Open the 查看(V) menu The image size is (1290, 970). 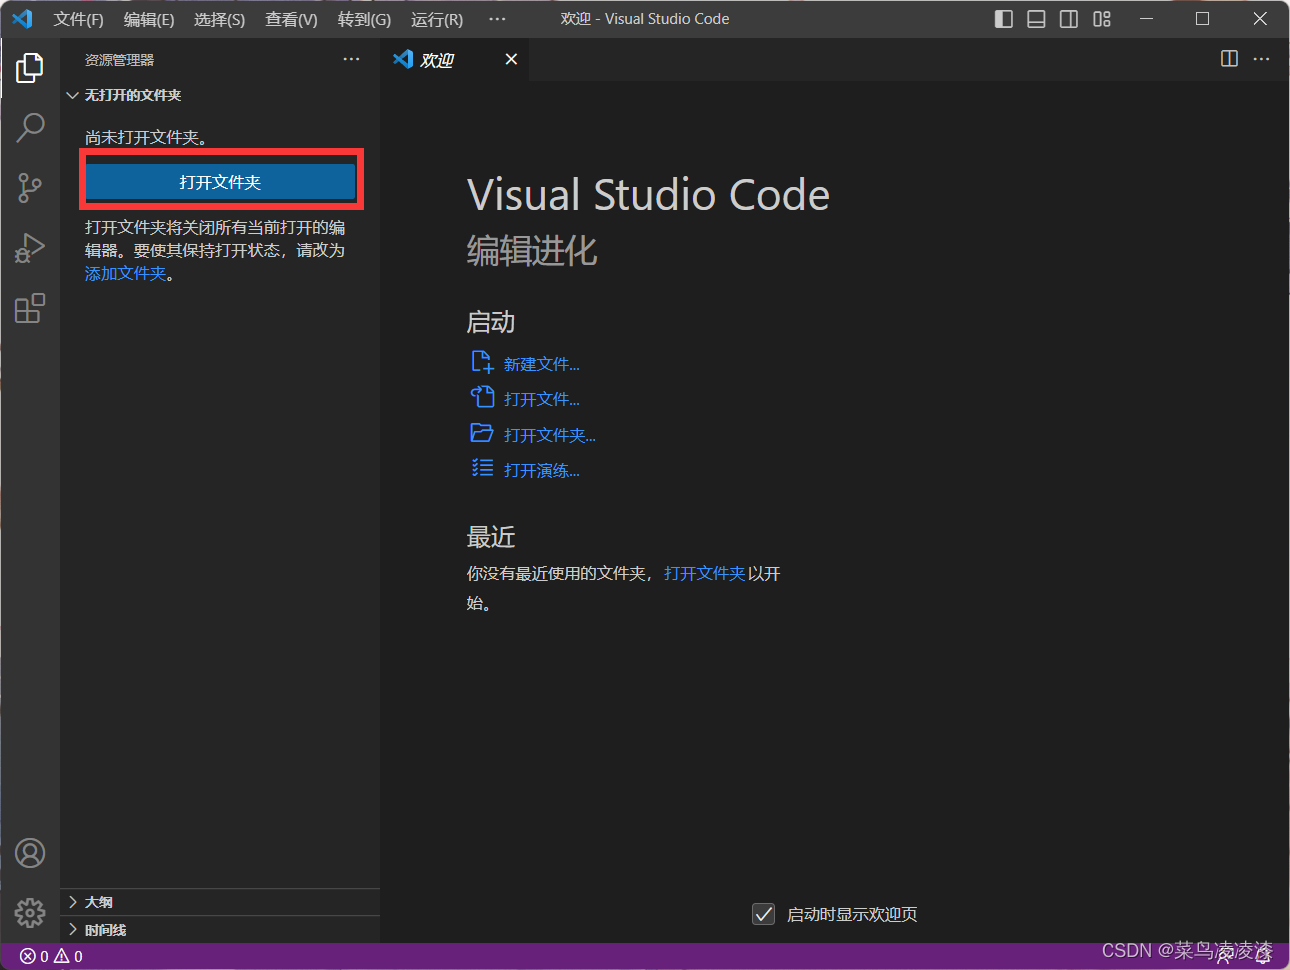point(291,19)
